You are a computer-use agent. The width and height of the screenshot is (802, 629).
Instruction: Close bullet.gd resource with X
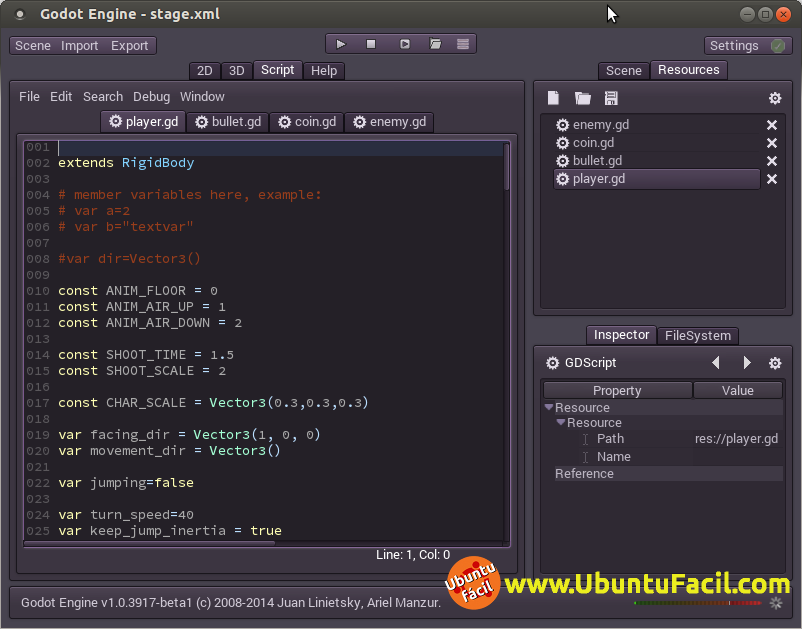coord(772,161)
